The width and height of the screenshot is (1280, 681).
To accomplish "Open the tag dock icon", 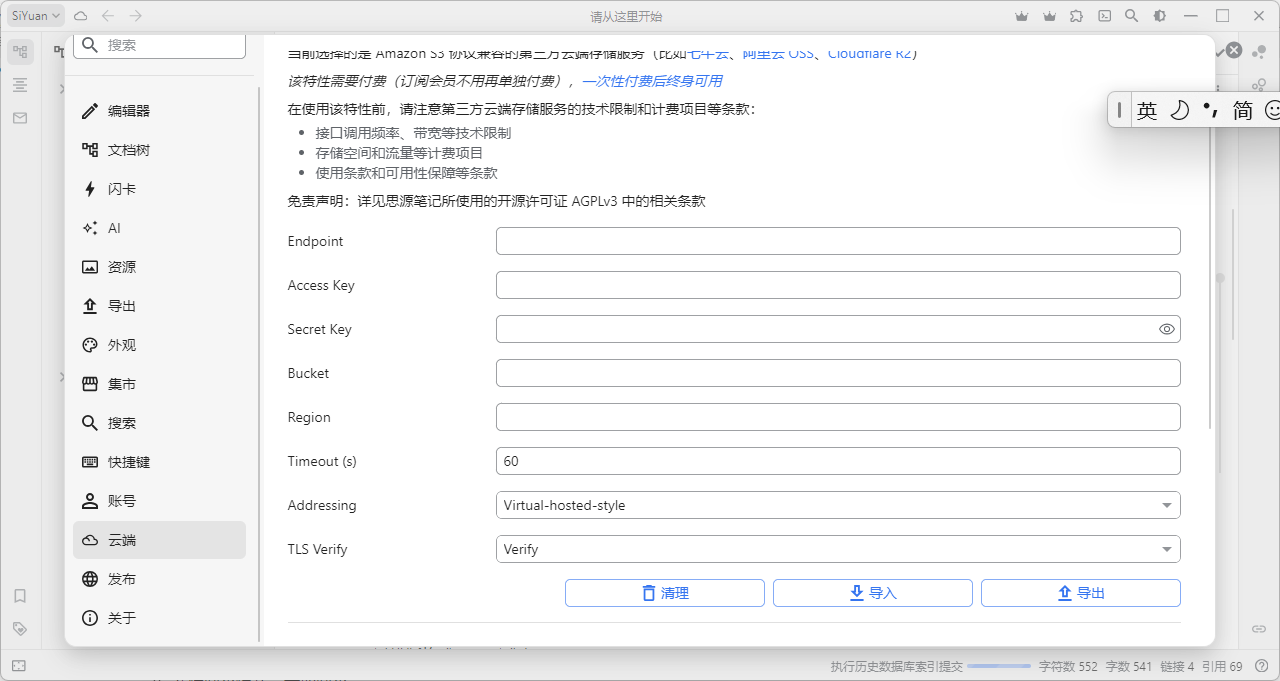I will 20,629.
